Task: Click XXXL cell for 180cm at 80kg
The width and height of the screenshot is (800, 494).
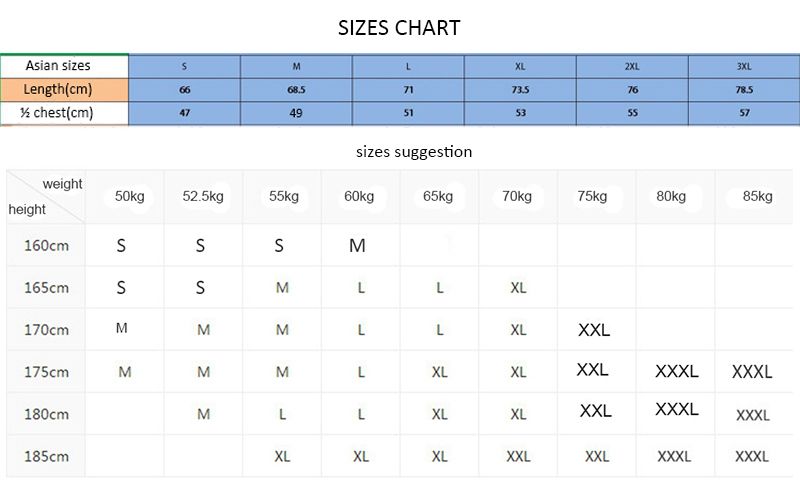Action: [676, 409]
